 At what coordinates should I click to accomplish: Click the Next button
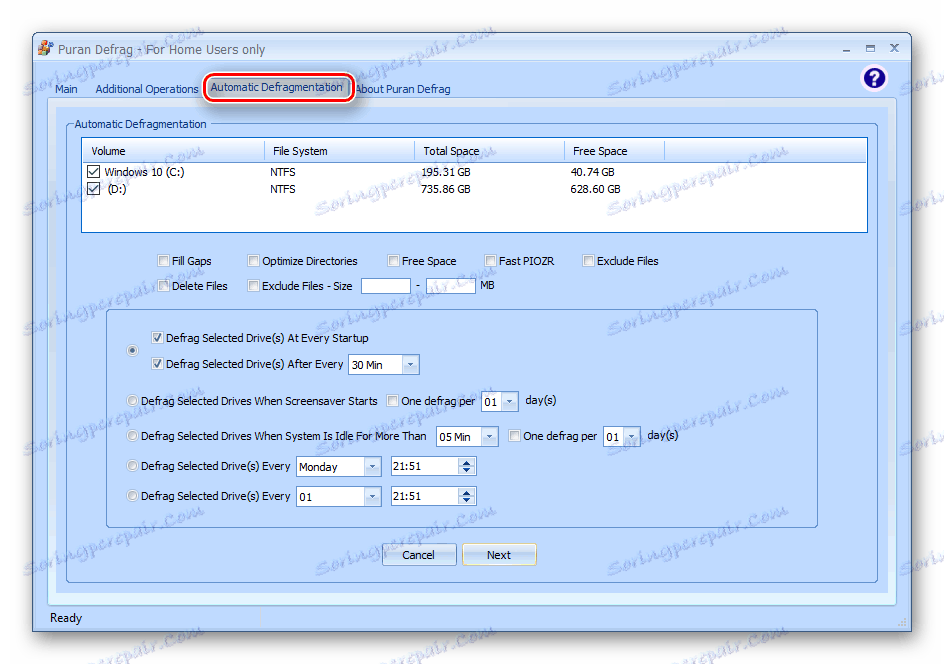pyautogui.click(x=499, y=554)
